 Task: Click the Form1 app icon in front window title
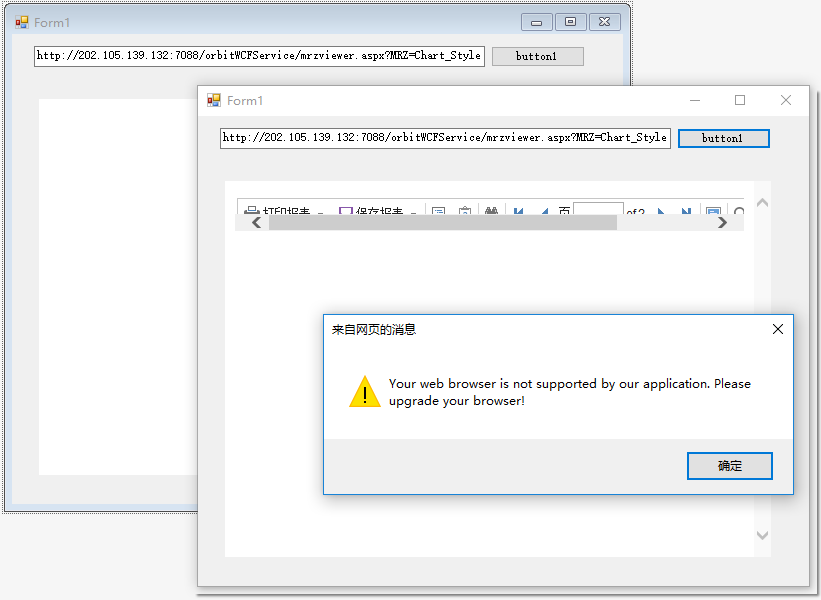pos(214,100)
